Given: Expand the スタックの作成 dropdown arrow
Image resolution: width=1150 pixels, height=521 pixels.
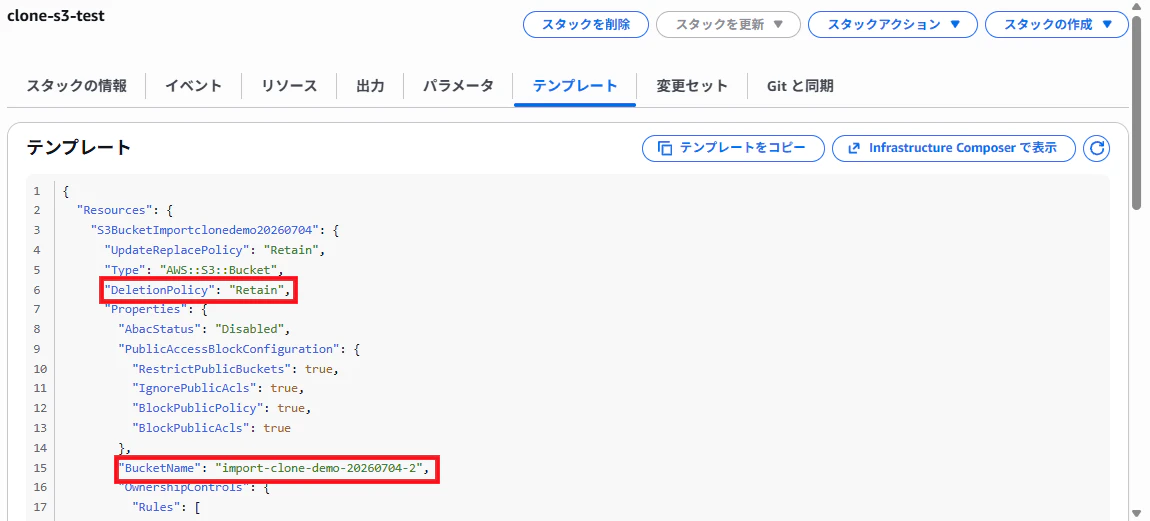Looking at the screenshot, I should 1107,24.
